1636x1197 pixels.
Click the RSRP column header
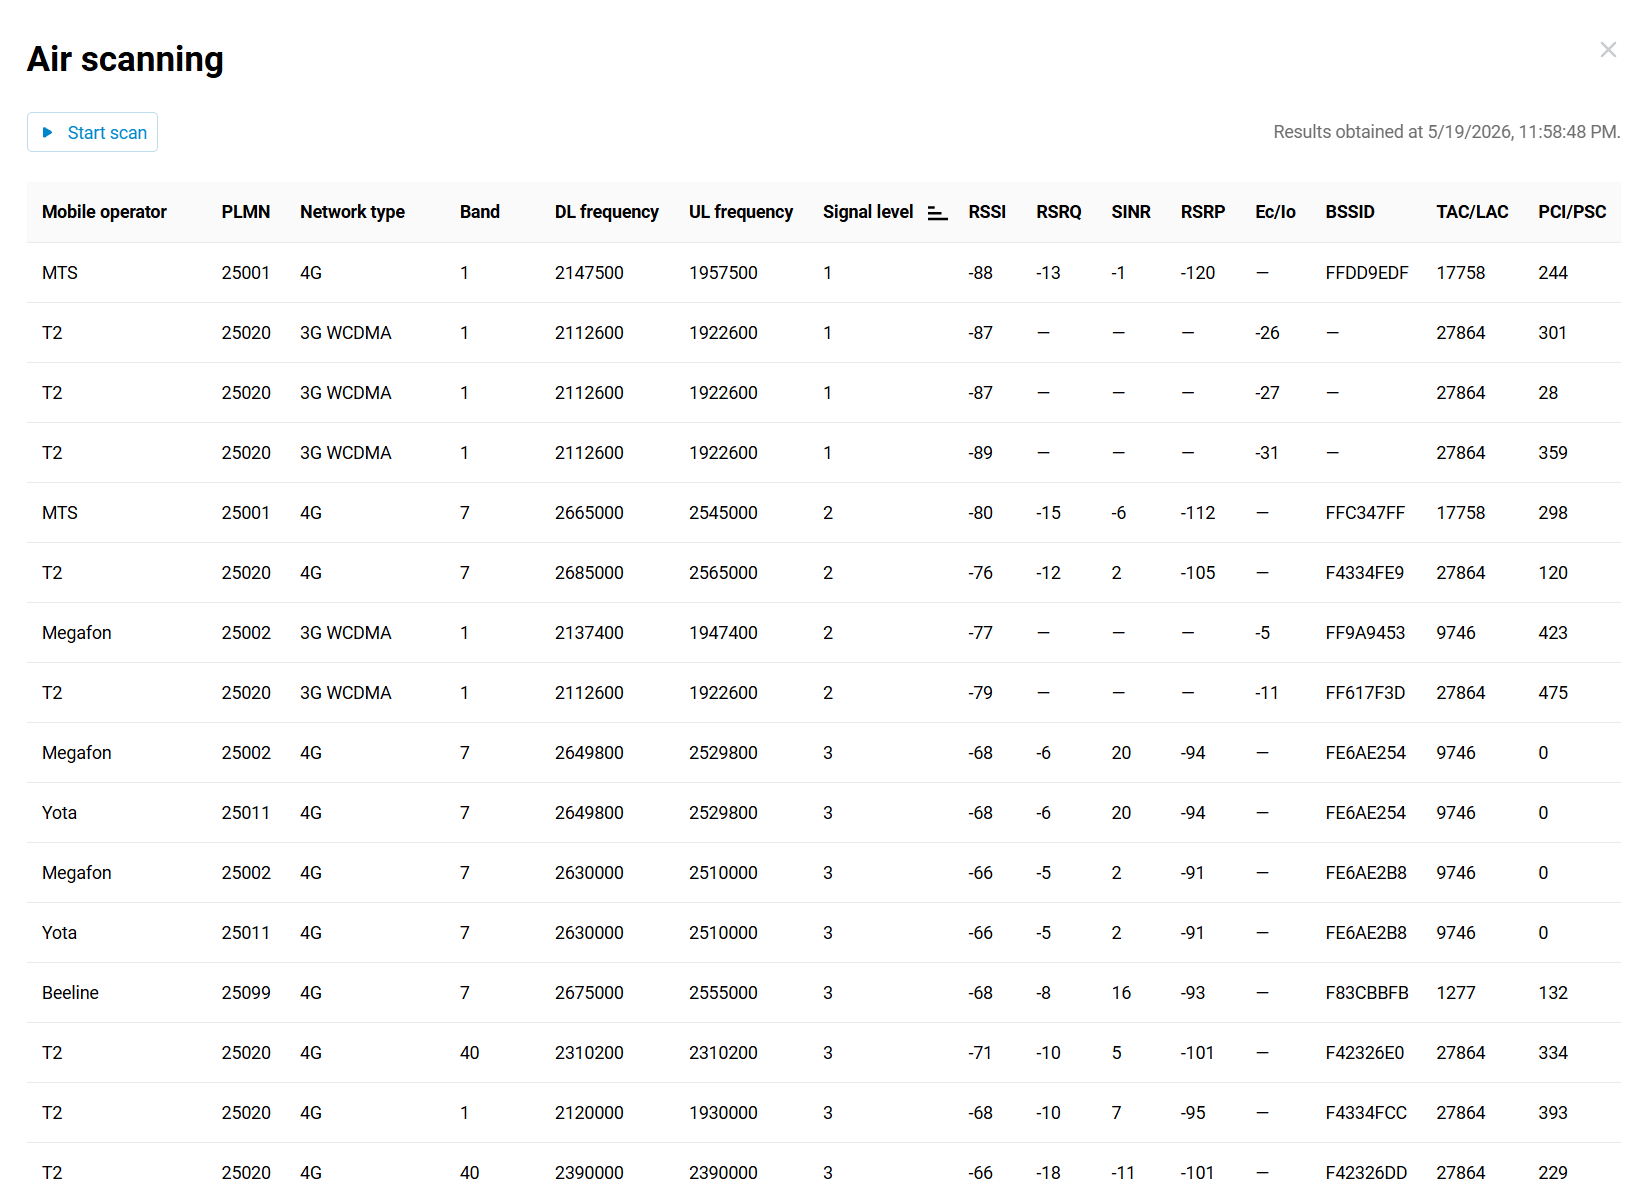1203,212
